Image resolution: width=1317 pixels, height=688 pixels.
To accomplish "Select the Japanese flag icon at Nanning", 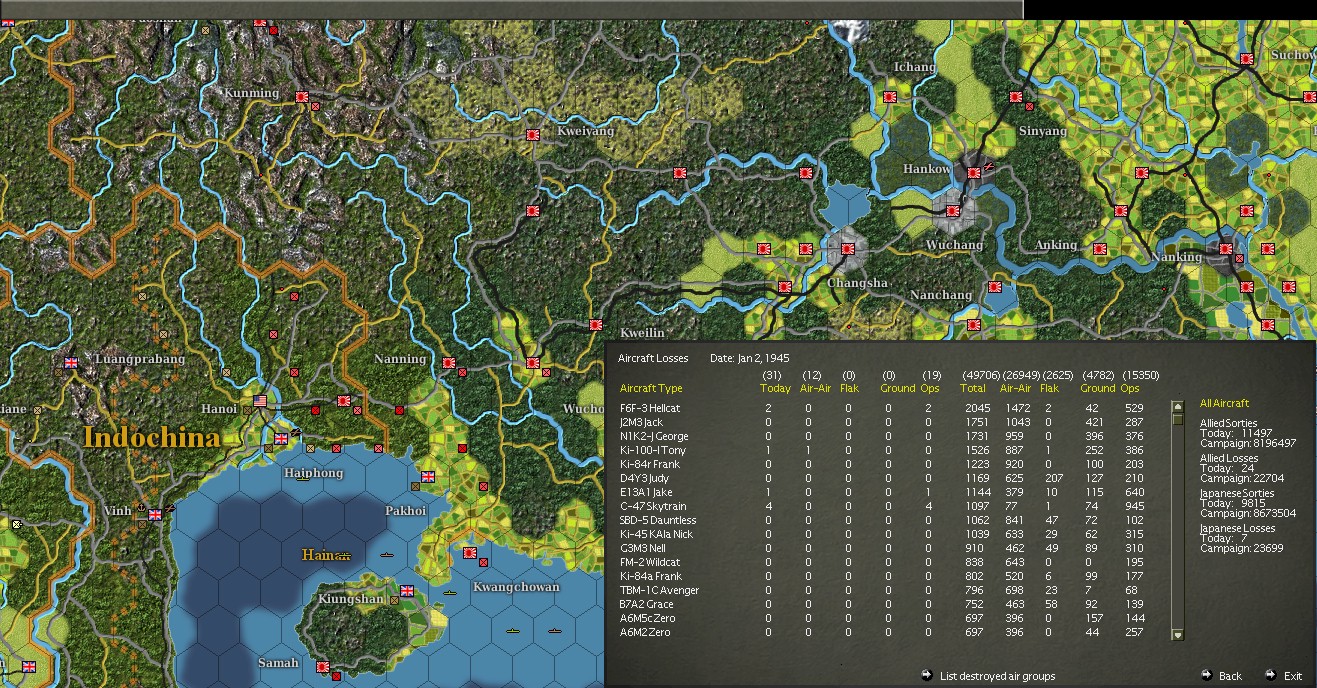I will pos(449,363).
